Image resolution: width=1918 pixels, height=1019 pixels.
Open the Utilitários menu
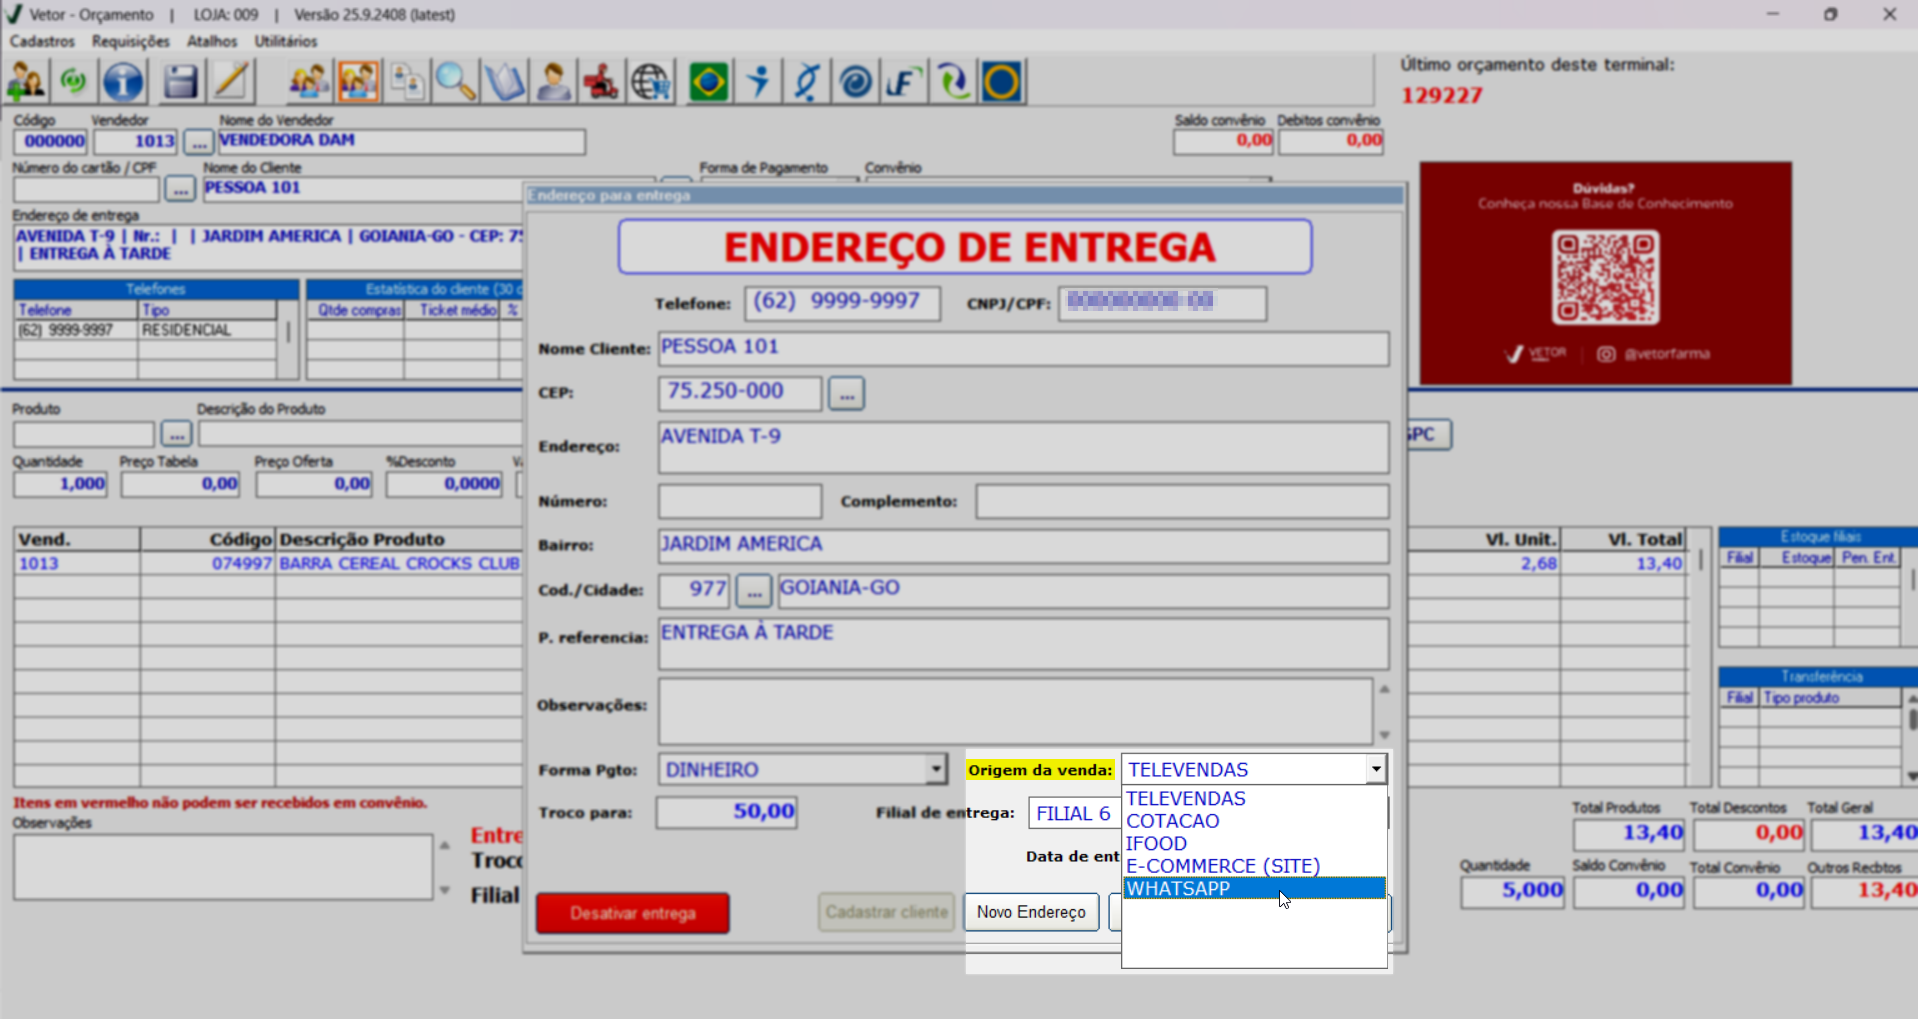click(286, 41)
